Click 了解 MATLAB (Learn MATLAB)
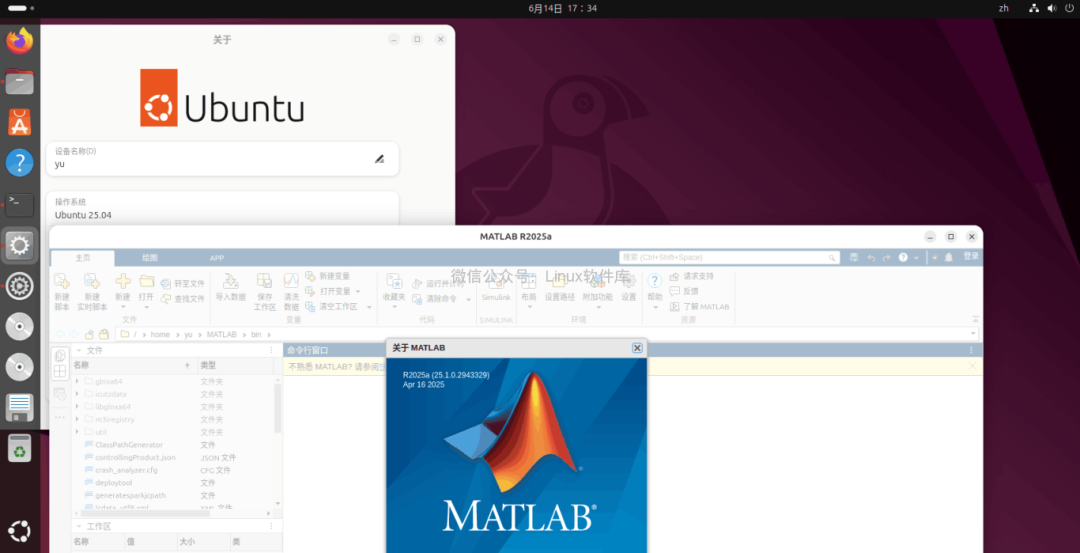Screen dimensions: 1080x553 click(699, 306)
